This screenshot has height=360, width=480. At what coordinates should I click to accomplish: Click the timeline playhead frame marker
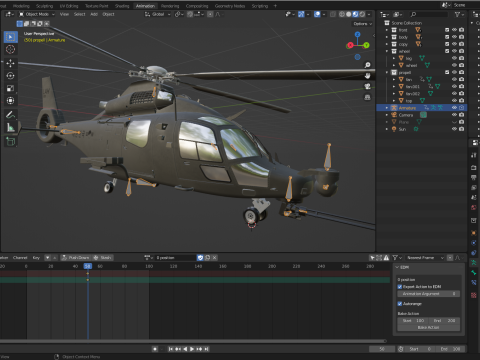88,266
